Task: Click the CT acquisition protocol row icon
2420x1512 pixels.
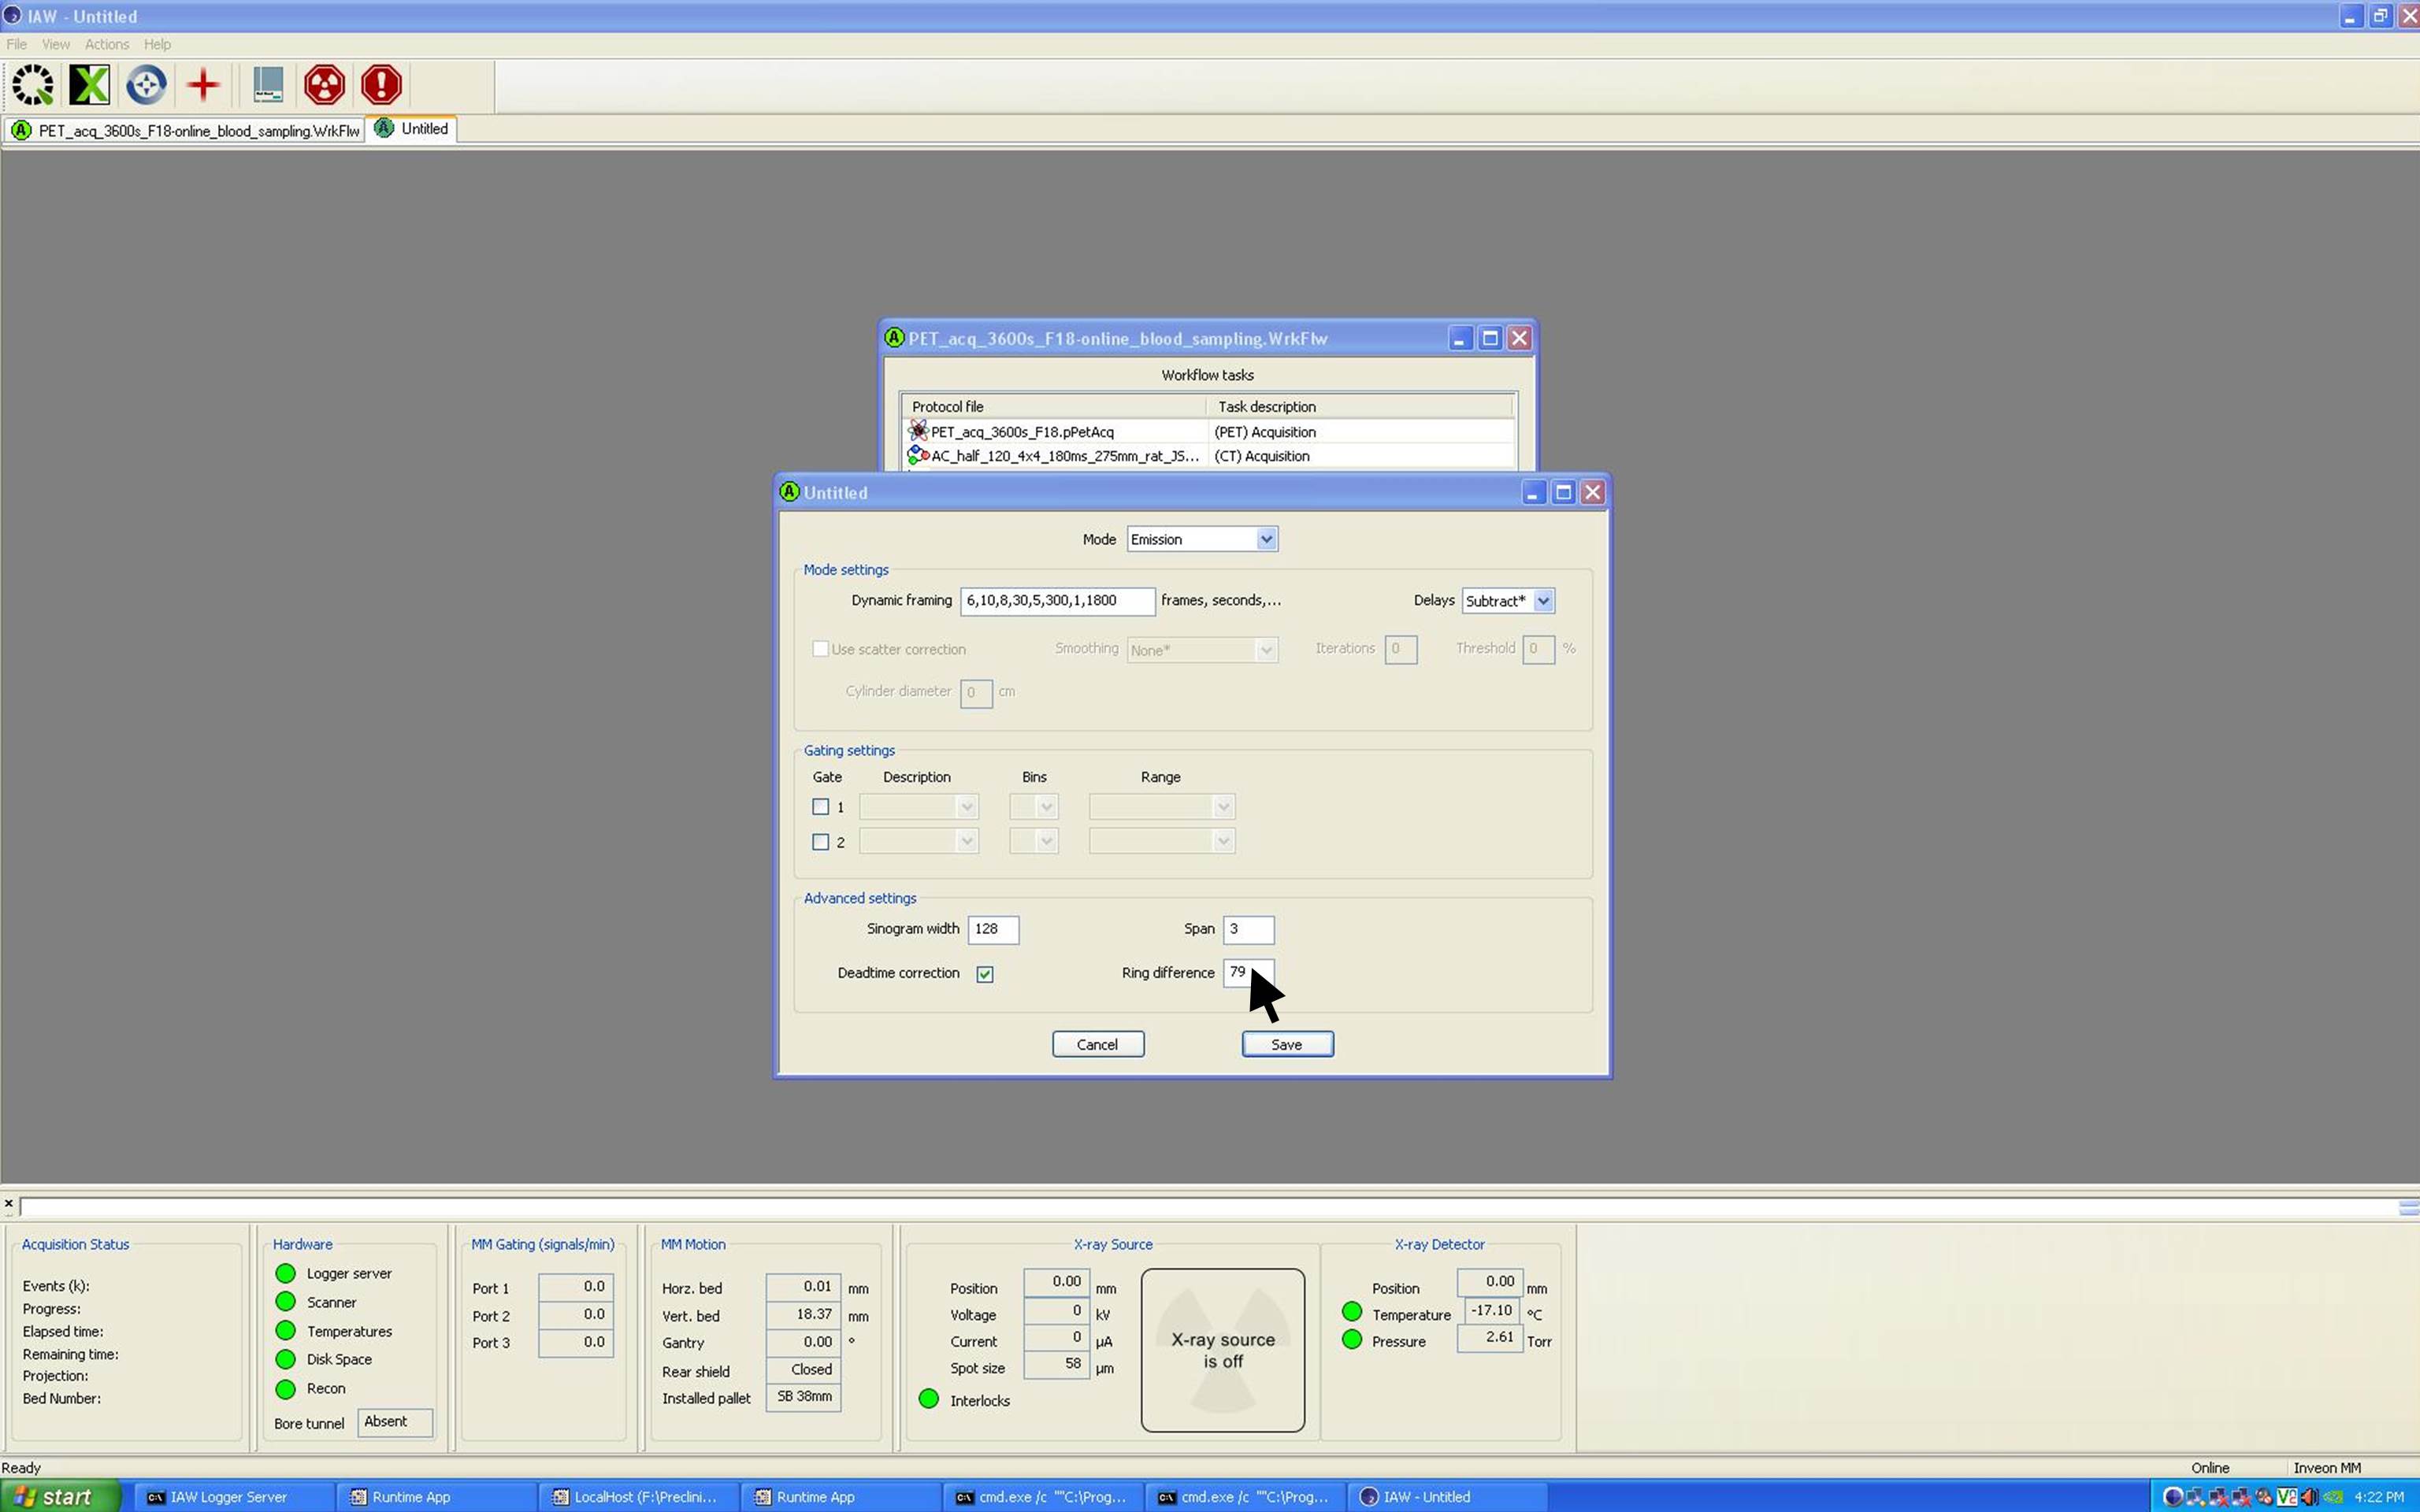Action: [917, 456]
